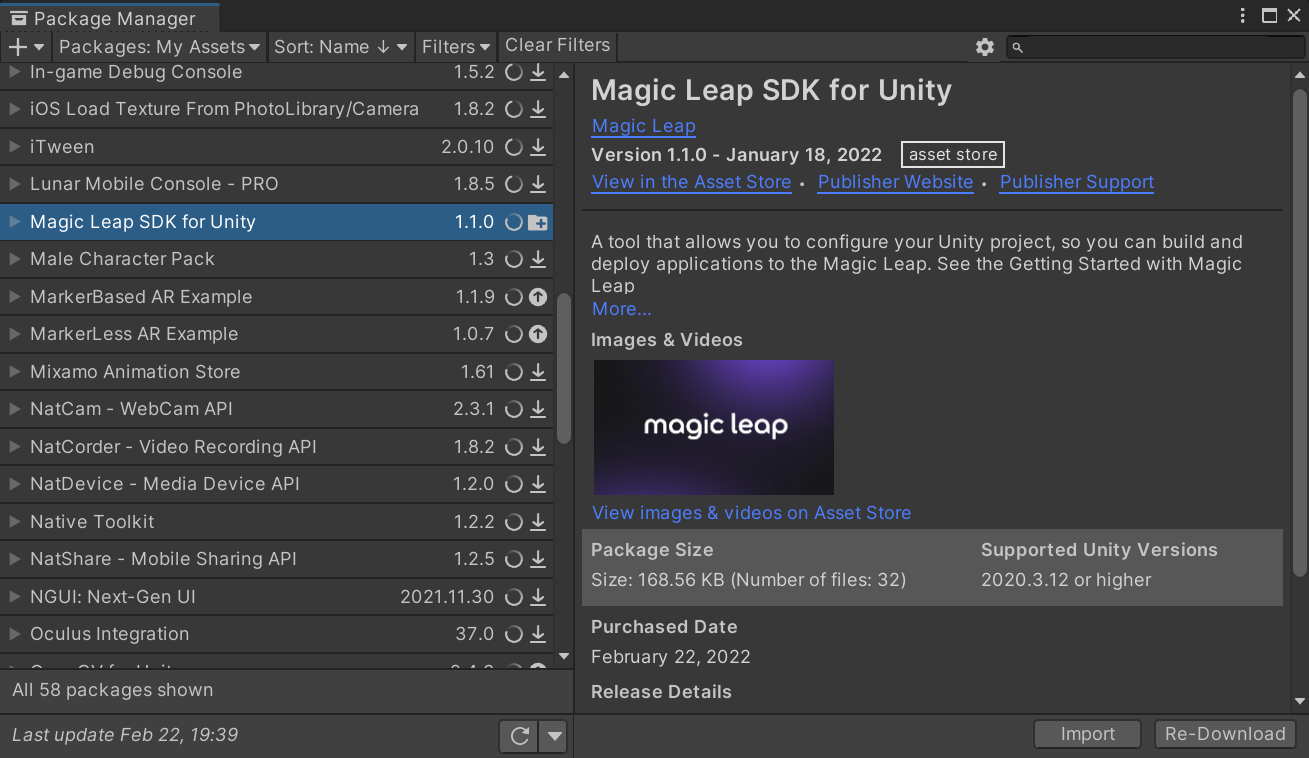Click into the package search field
1309x758 pixels.
tap(1155, 47)
